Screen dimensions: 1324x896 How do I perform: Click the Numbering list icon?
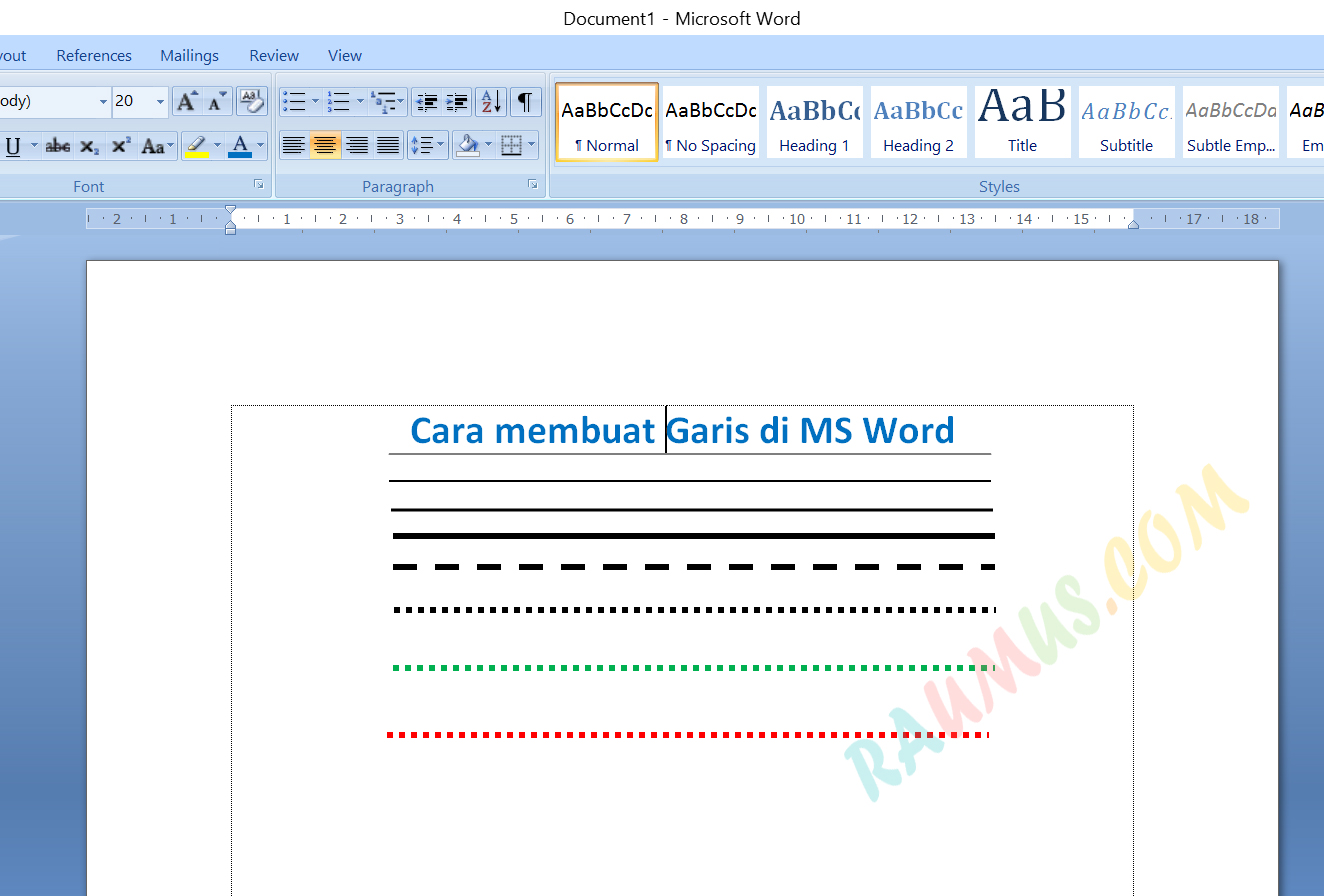(x=339, y=101)
